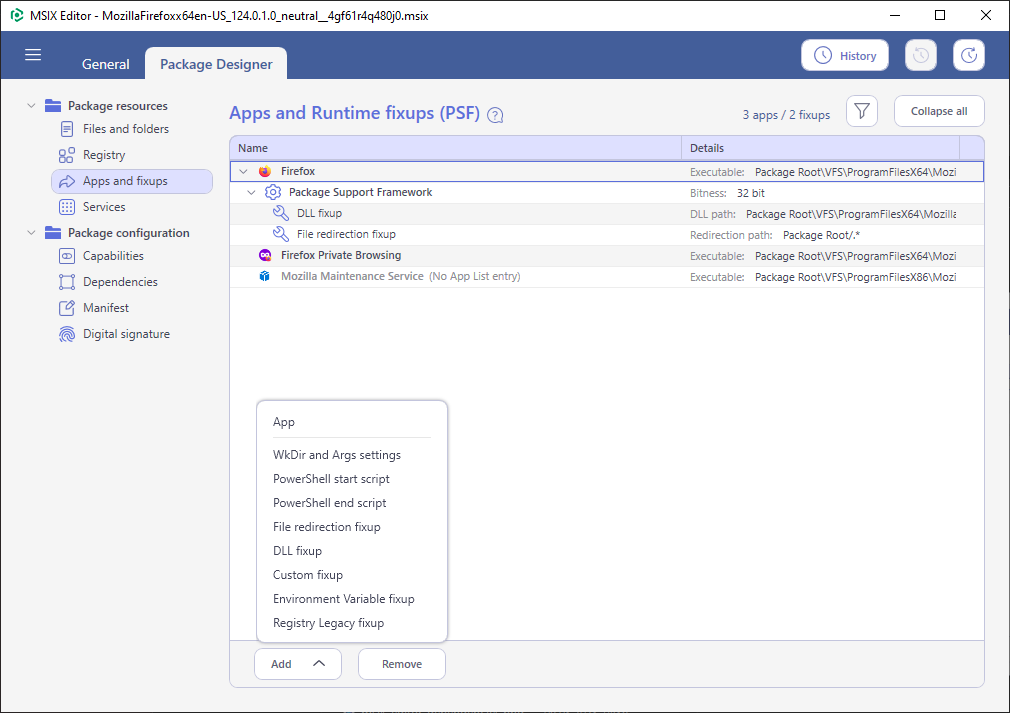This screenshot has width=1010, height=713.
Task: Click the Mozilla Maintenance Service box icon
Action: point(265,276)
